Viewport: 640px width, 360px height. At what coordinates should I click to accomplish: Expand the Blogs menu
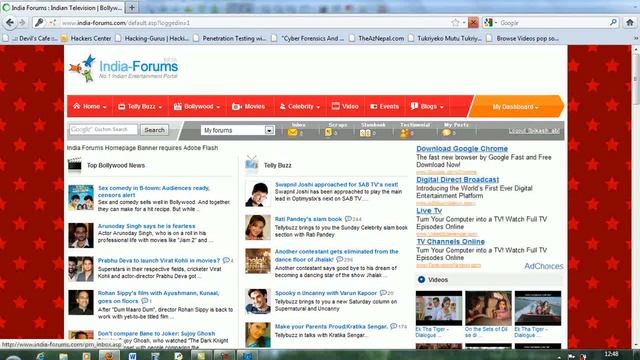point(427,107)
